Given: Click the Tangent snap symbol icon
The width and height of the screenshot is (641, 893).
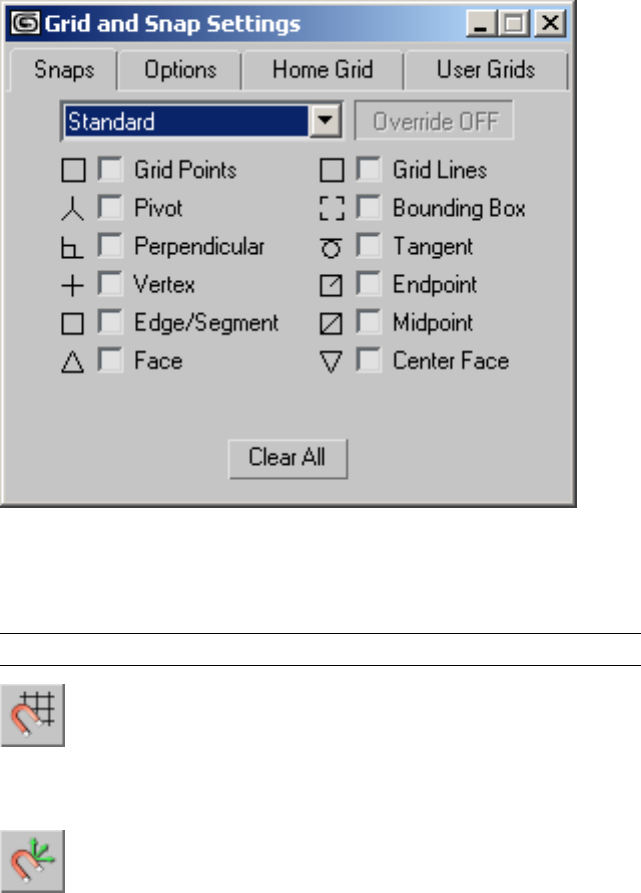Looking at the screenshot, I should coord(331,247).
